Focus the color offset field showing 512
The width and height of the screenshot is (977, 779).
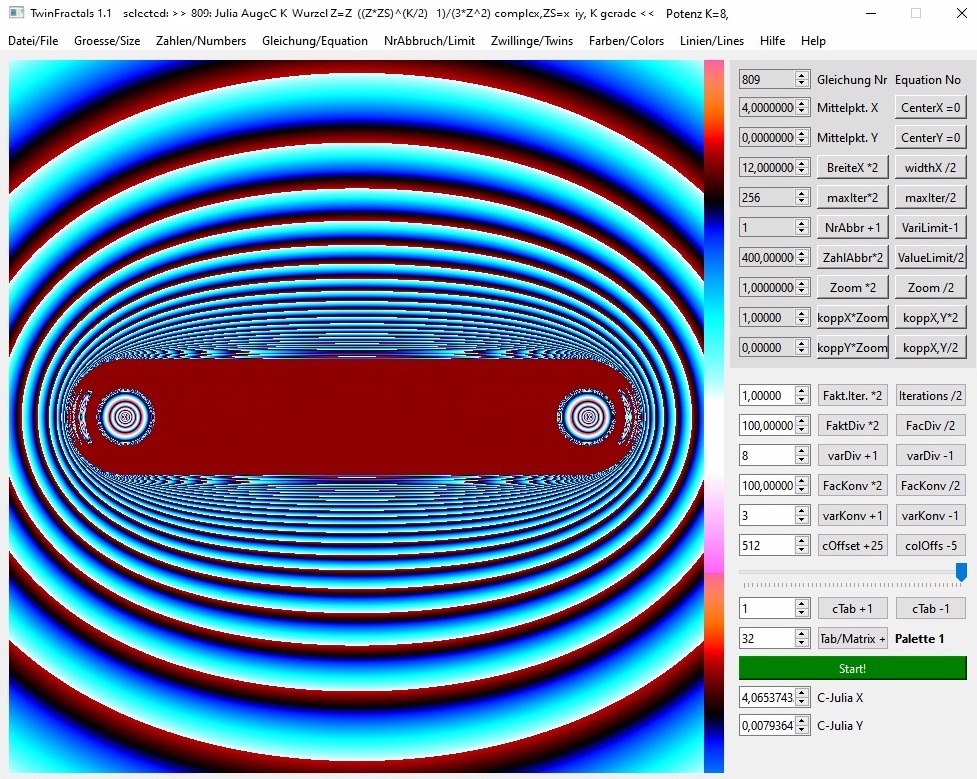click(x=774, y=545)
